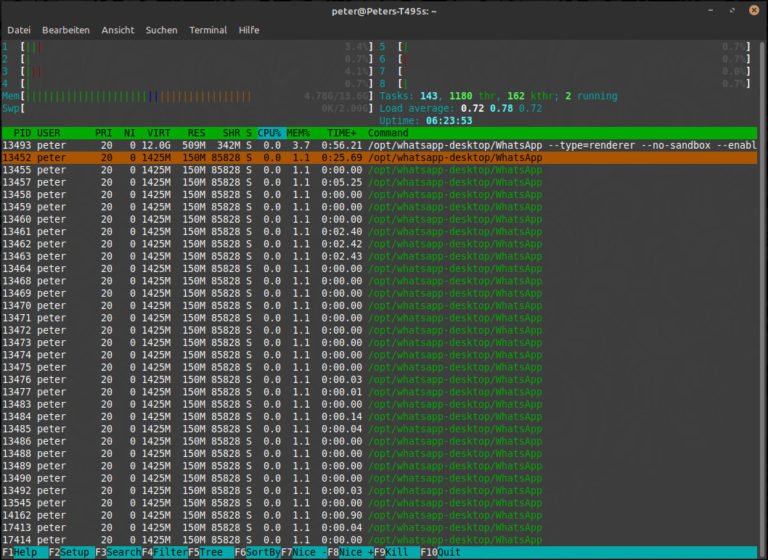Viewport: 768px width, 560px height.
Task: Select process row with PID 13492
Action: [379, 490]
